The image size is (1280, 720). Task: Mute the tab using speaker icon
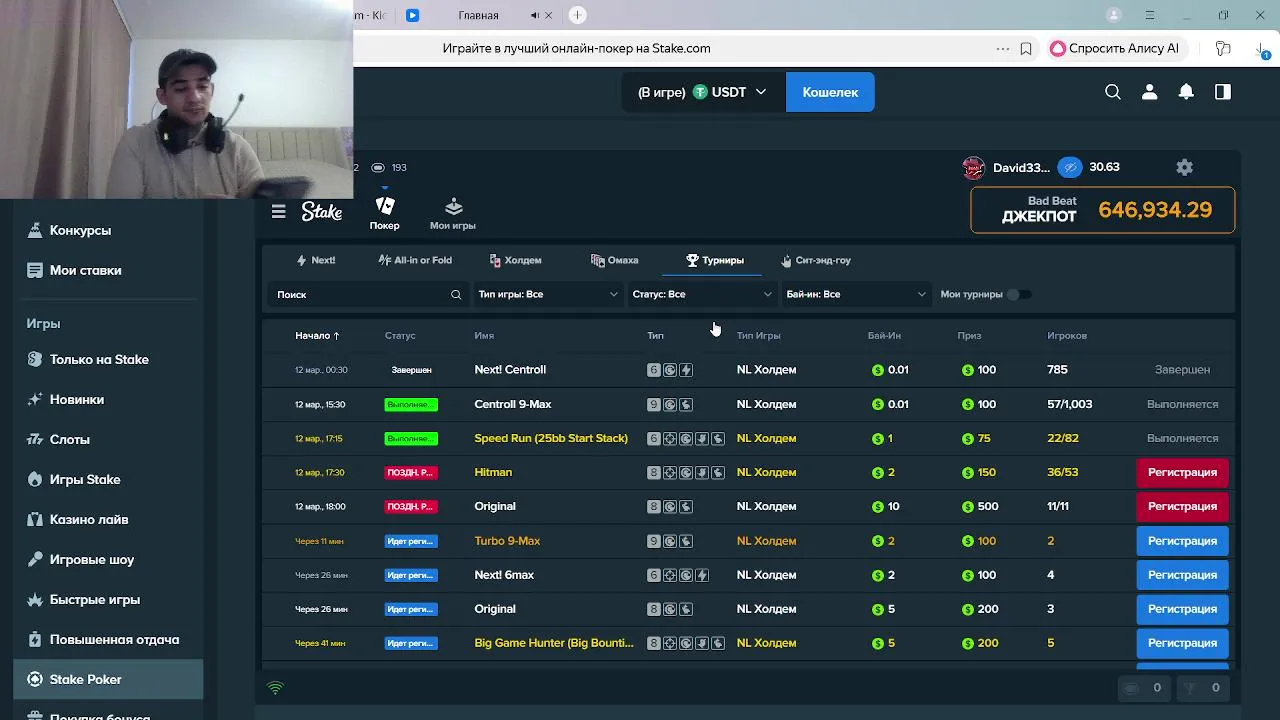535,15
